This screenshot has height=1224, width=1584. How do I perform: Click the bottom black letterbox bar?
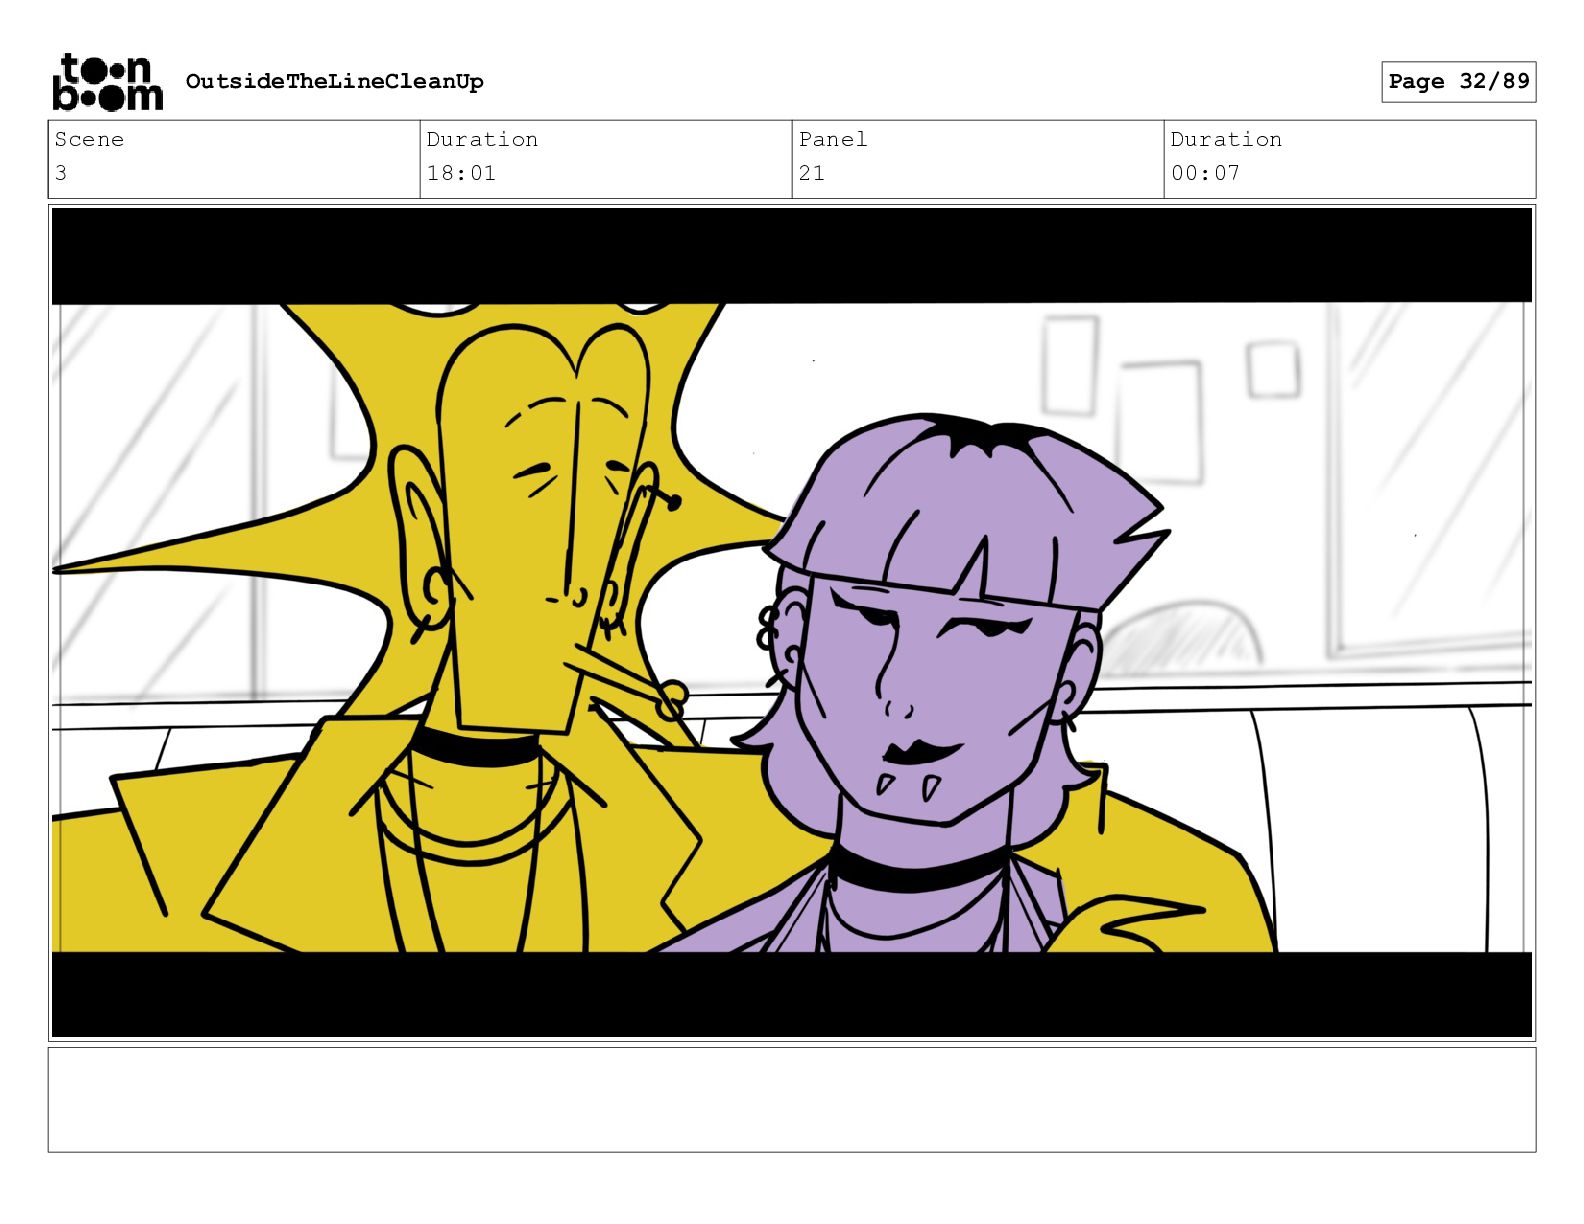click(x=791, y=994)
